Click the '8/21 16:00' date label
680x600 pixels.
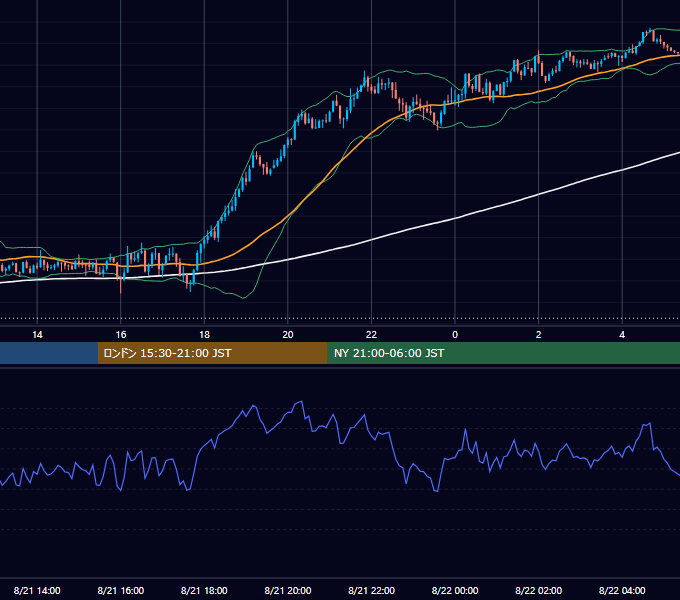[x=121, y=590]
